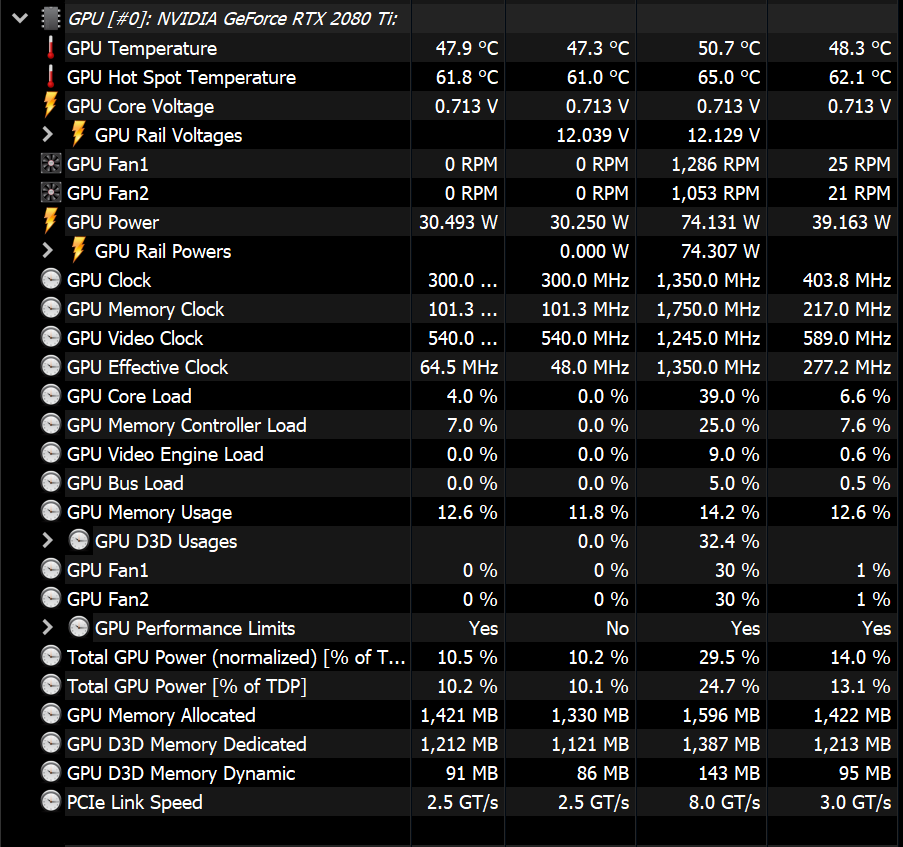Click gauge icon beside GPU D3D Memory Dedicated
Screen dimensions: 903x847
point(51,743)
